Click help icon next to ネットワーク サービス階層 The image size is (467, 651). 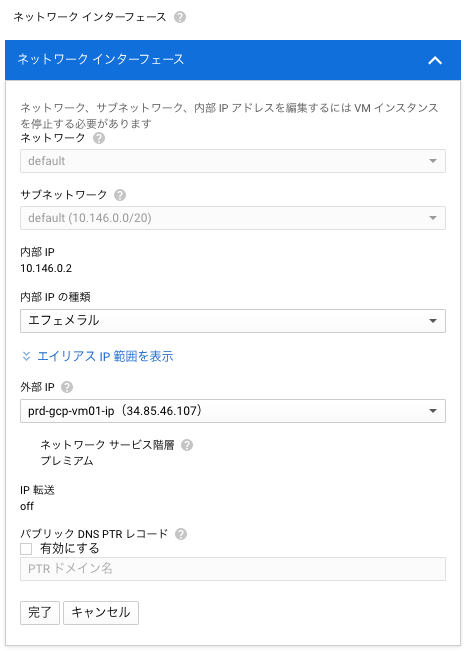click(x=187, y=445)
